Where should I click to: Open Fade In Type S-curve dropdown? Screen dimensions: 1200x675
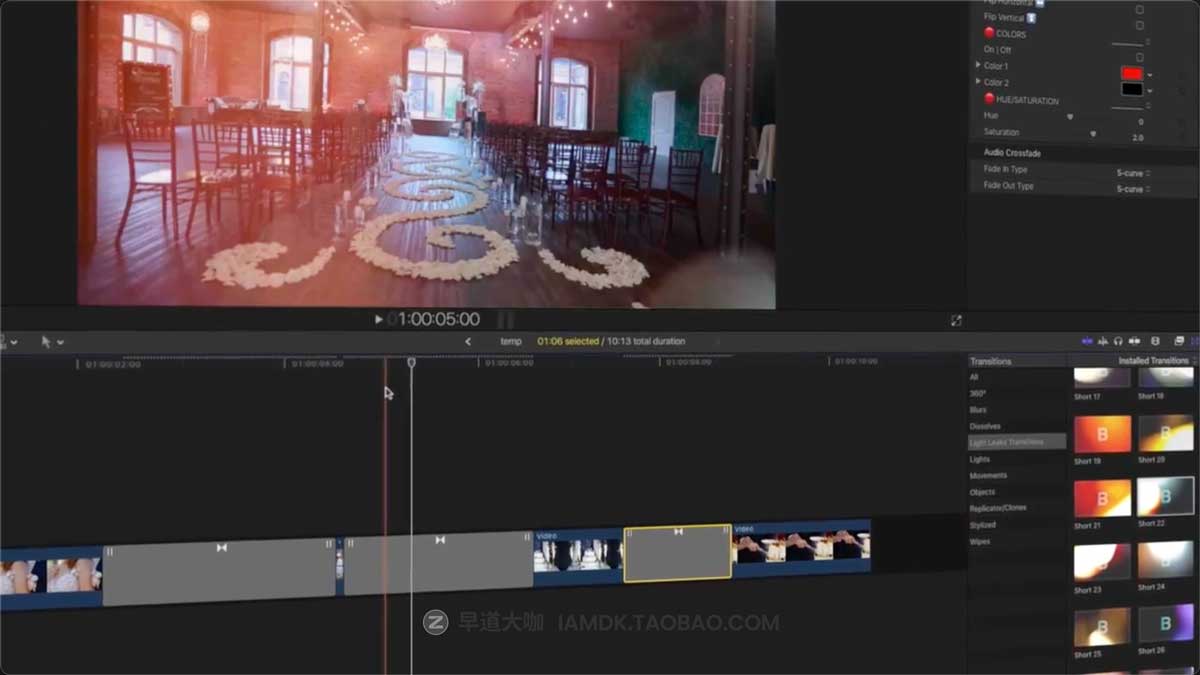[1133, 173]
